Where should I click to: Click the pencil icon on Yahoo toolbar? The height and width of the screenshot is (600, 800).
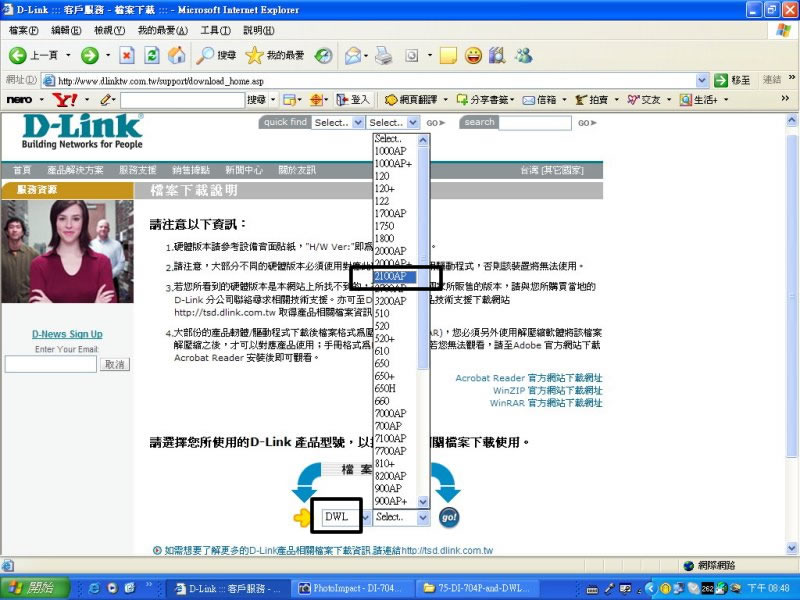coord(106,99)
